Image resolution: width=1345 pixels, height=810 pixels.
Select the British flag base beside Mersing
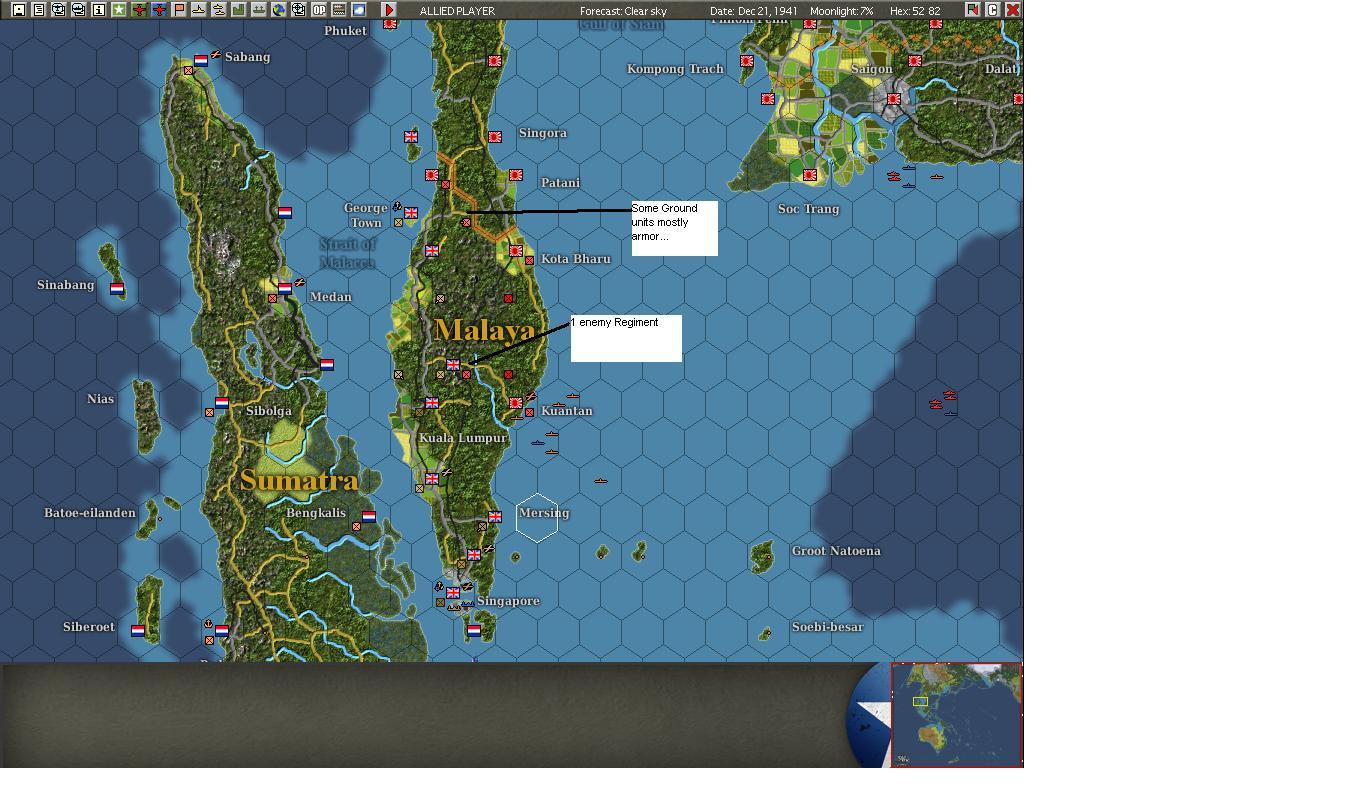click(495, 517)
